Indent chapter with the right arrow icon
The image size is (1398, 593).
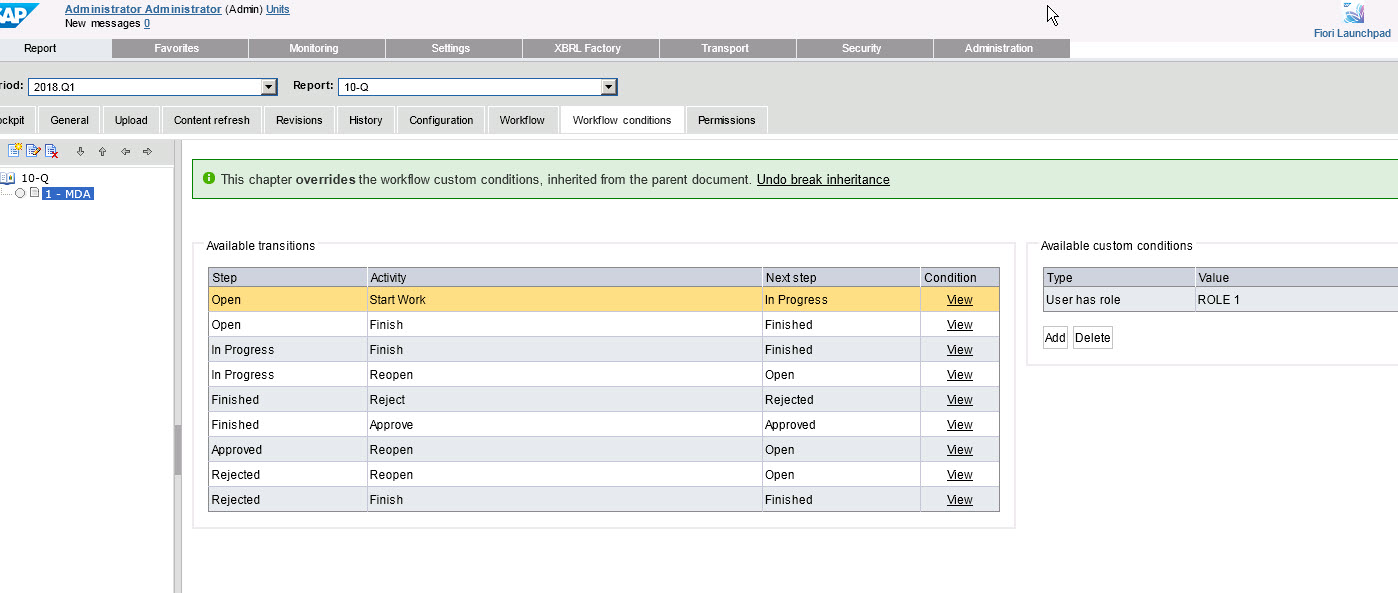pos(147,152)
